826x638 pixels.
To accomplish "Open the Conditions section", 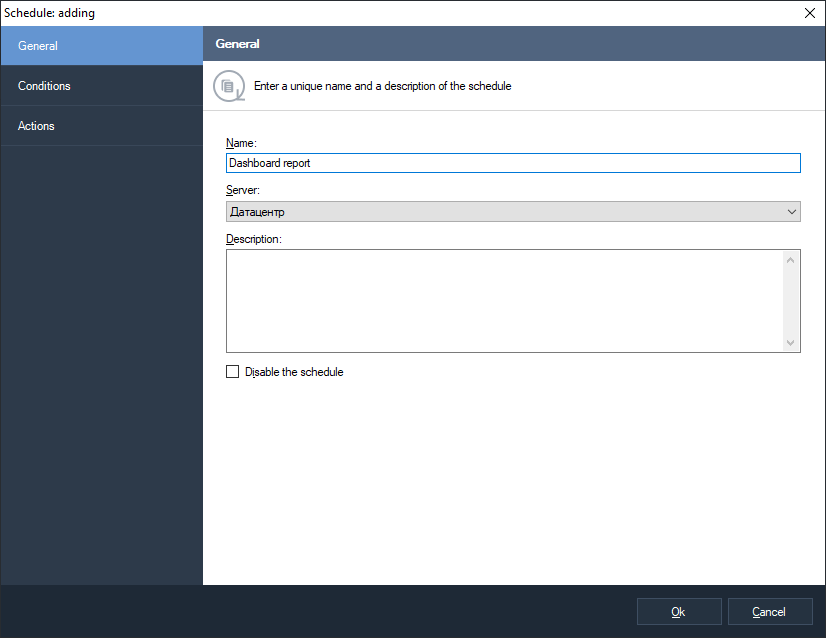I will click(101, 86).
